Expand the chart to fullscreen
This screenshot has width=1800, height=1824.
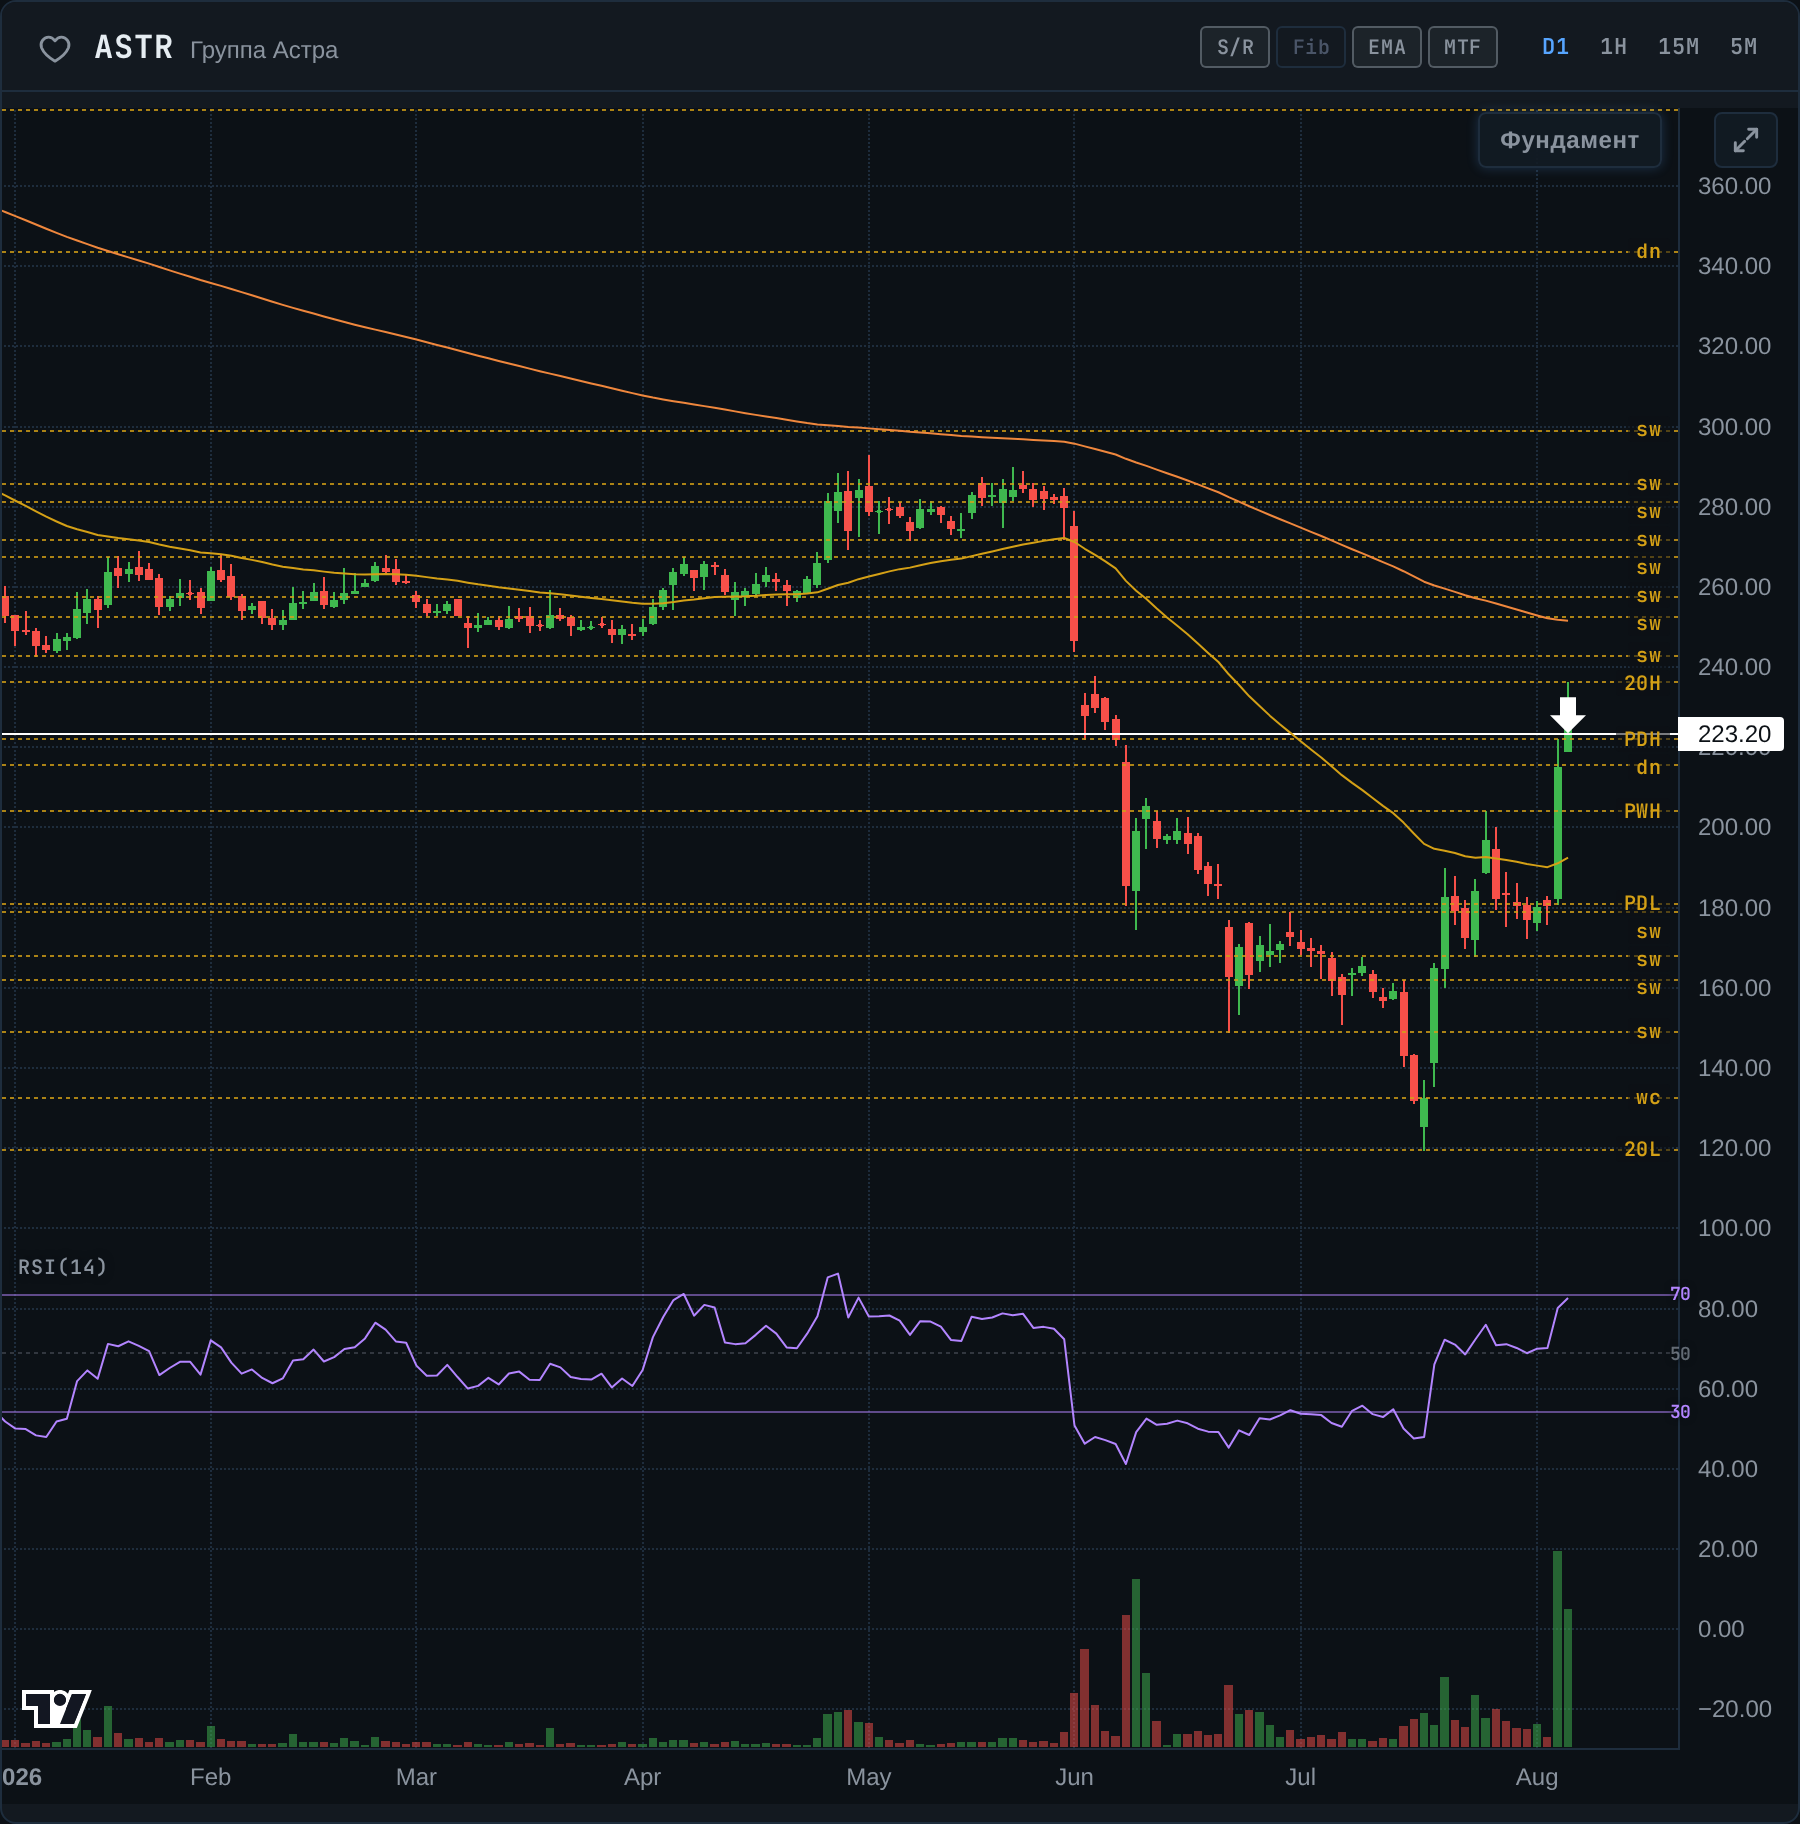[1745, 140]
